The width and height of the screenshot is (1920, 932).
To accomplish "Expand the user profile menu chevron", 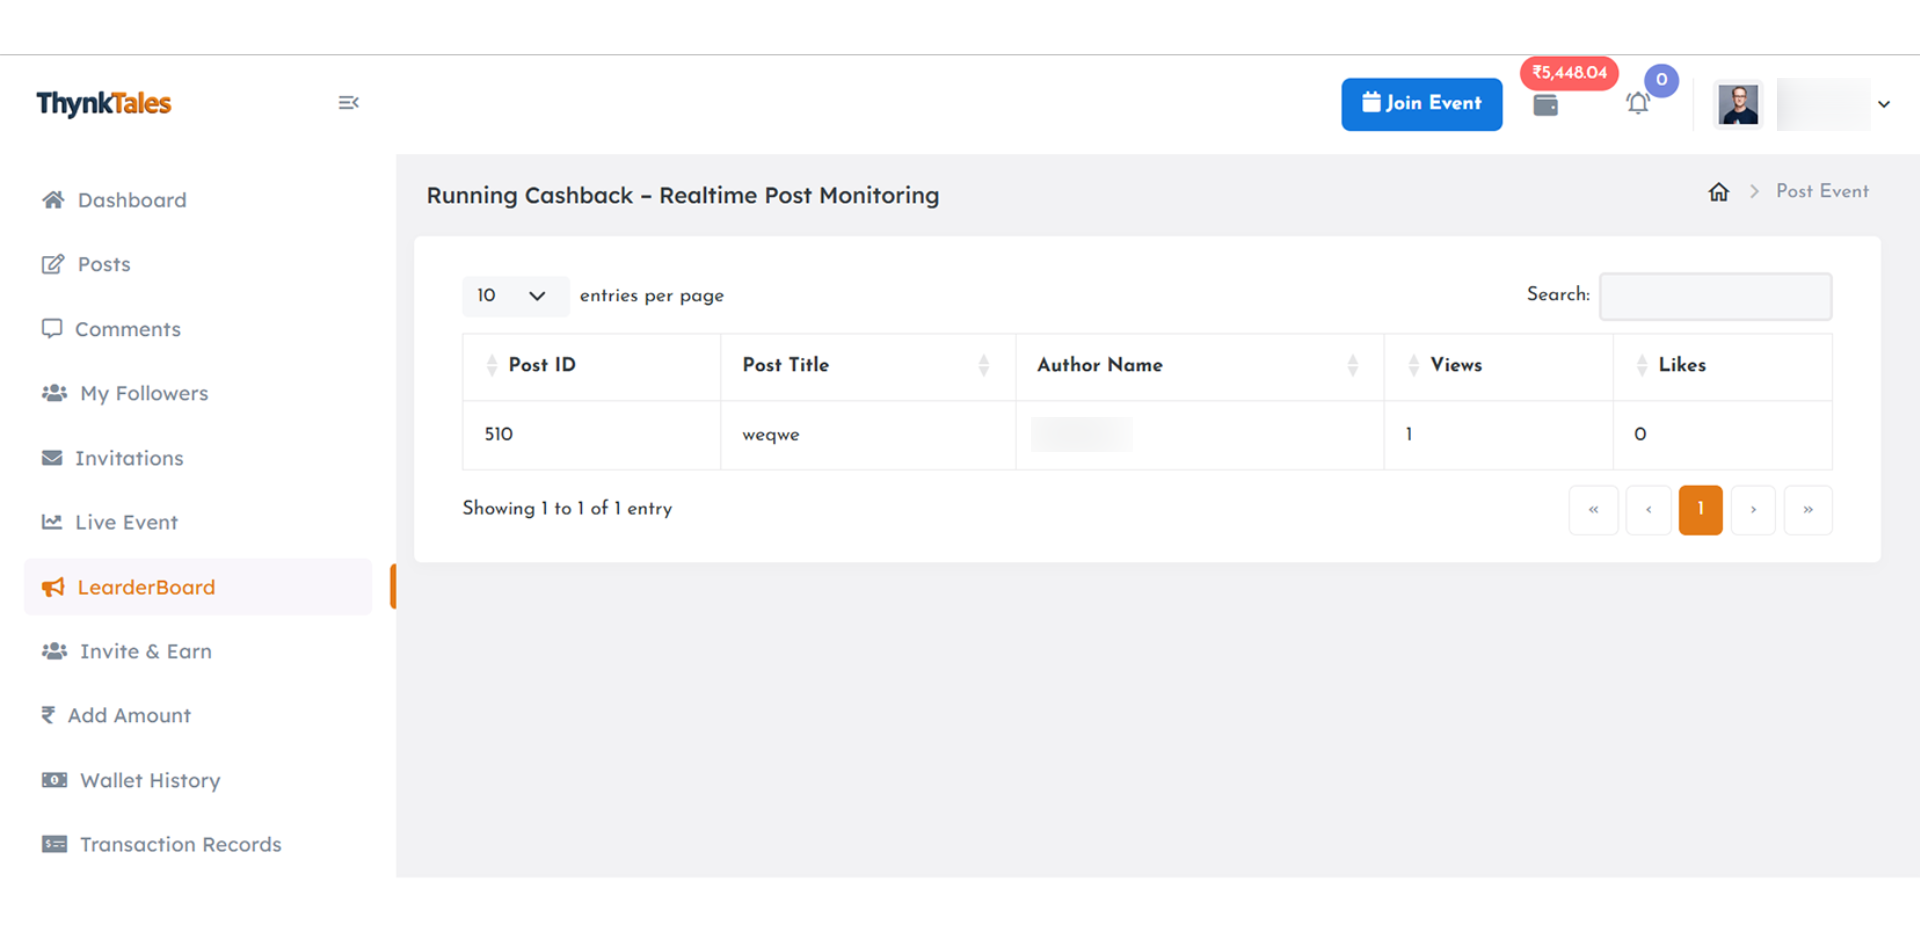I will (x=1883, y=104).
